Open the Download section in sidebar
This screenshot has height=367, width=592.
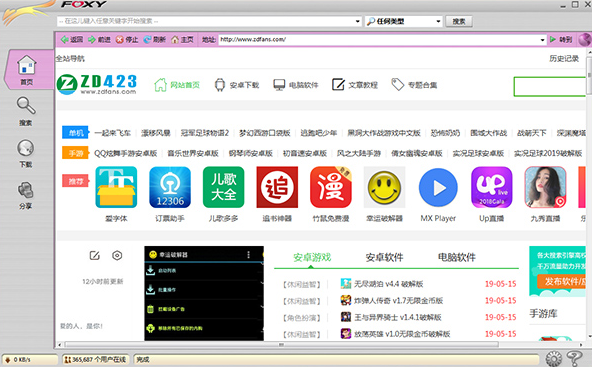26,153
